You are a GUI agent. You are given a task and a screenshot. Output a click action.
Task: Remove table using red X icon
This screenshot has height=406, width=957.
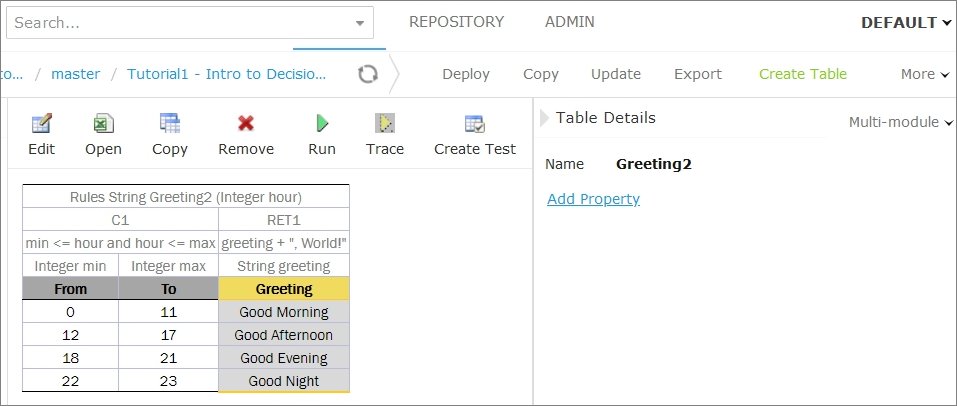[x=245, y=124]
